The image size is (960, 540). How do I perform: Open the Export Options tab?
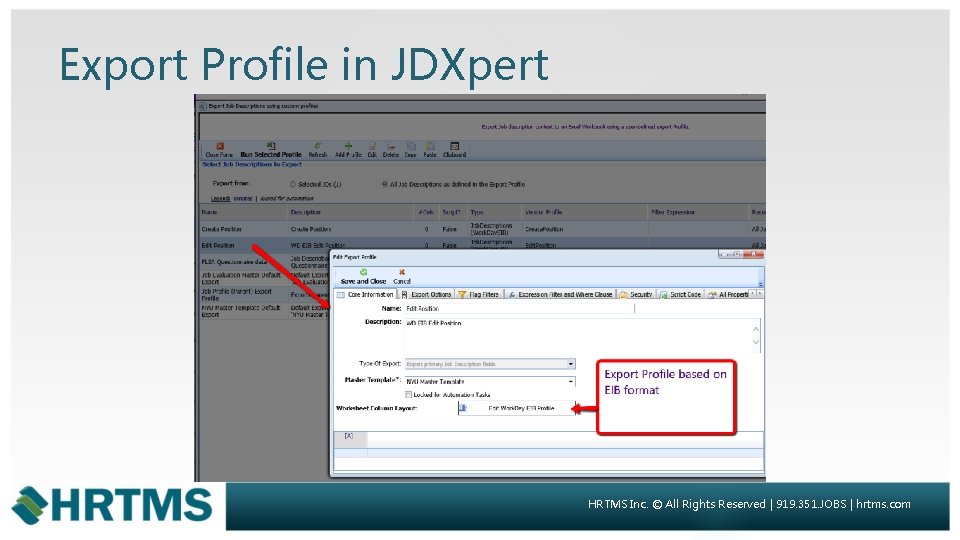[426, 294]
